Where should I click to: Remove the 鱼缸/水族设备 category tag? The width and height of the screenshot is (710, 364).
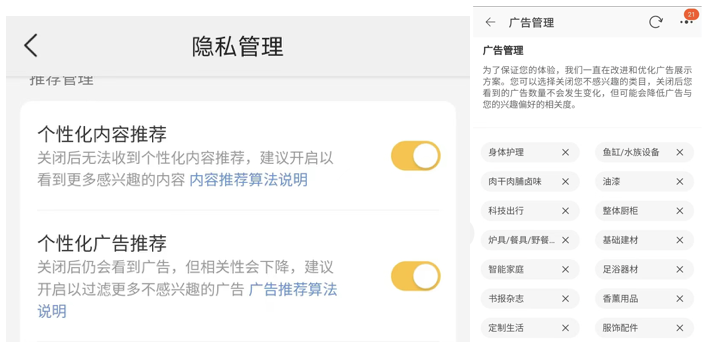(680, 153)
